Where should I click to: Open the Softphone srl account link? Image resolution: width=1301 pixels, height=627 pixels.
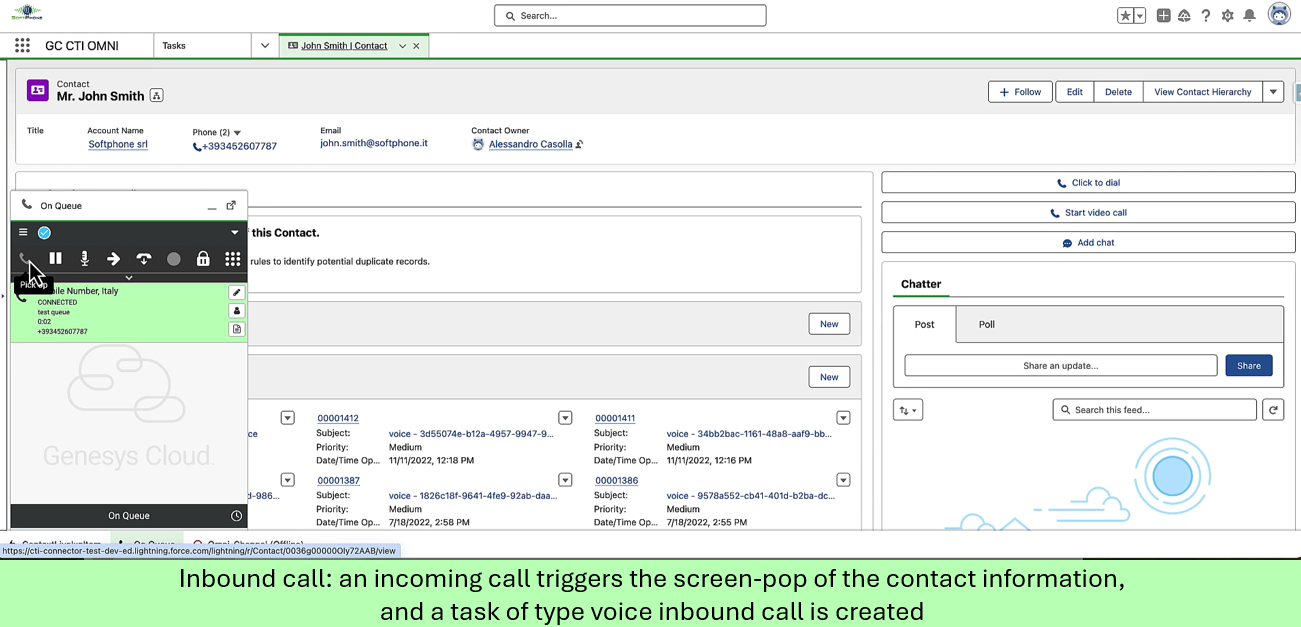[x=118, y=145]
